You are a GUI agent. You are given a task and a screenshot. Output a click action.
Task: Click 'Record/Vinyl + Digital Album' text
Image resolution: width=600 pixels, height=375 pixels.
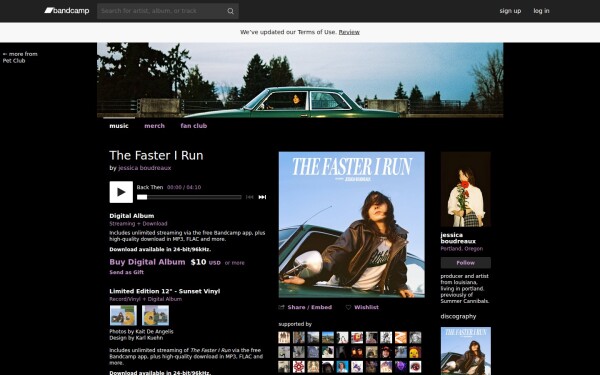click(145, 299)
